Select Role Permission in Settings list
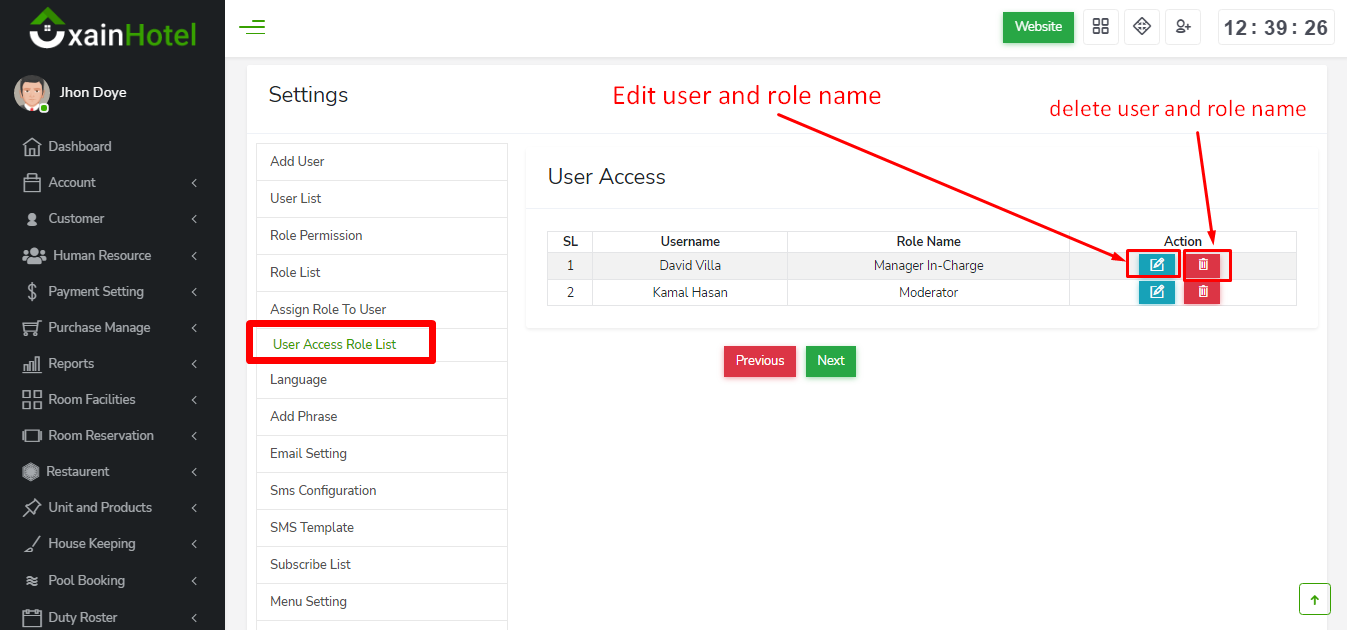 pyautogui.click(x=316, y=235)
